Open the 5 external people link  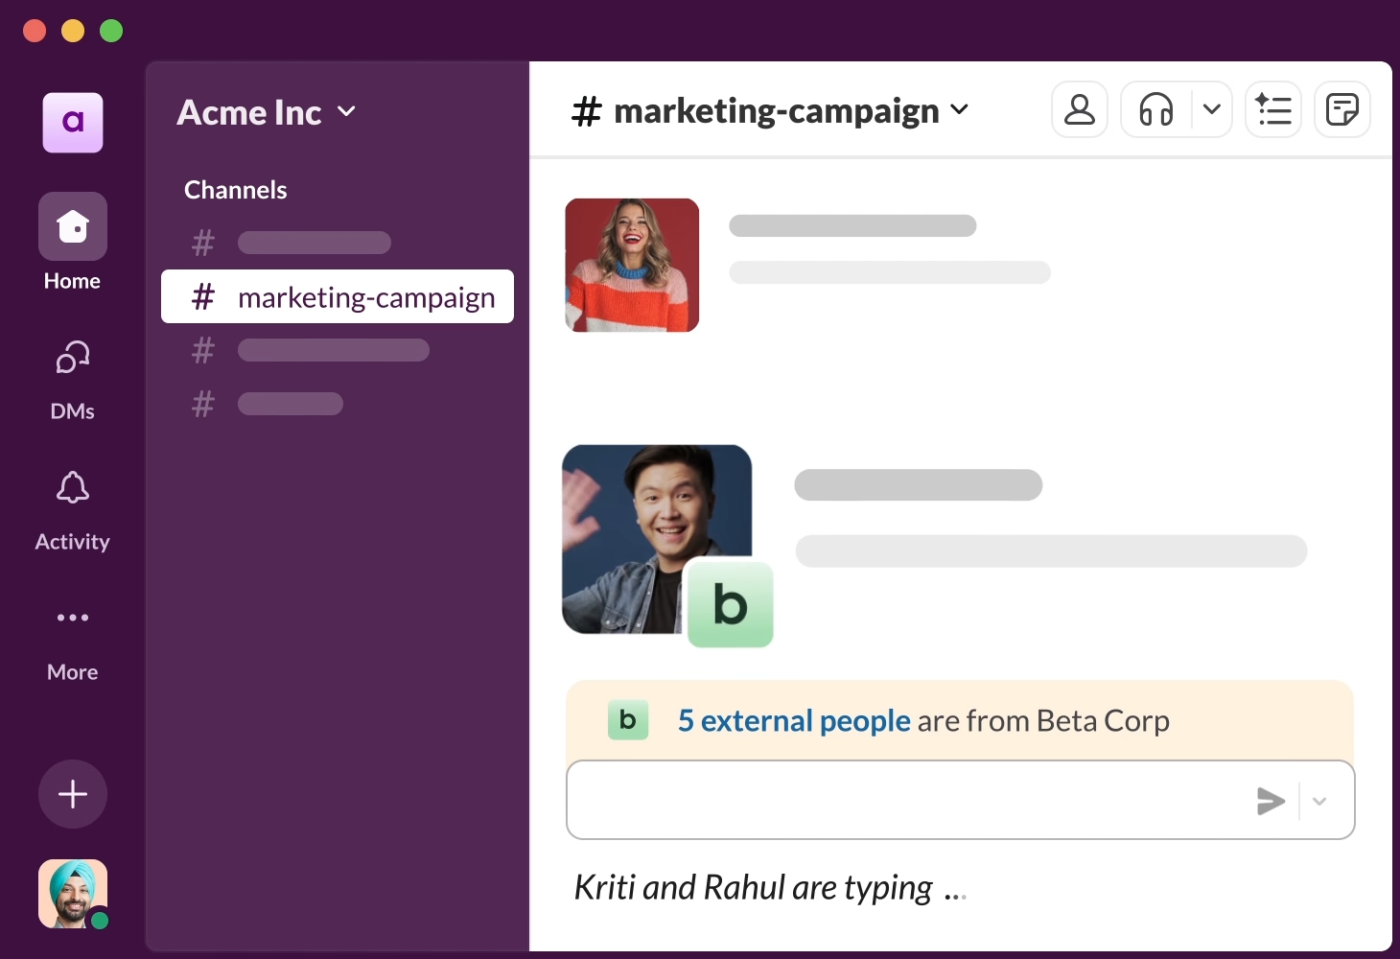pos(794,720)
